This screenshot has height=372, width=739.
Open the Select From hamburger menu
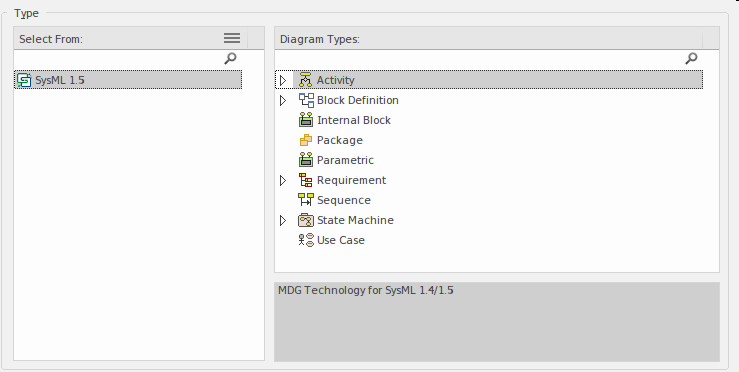coord(232,38)
